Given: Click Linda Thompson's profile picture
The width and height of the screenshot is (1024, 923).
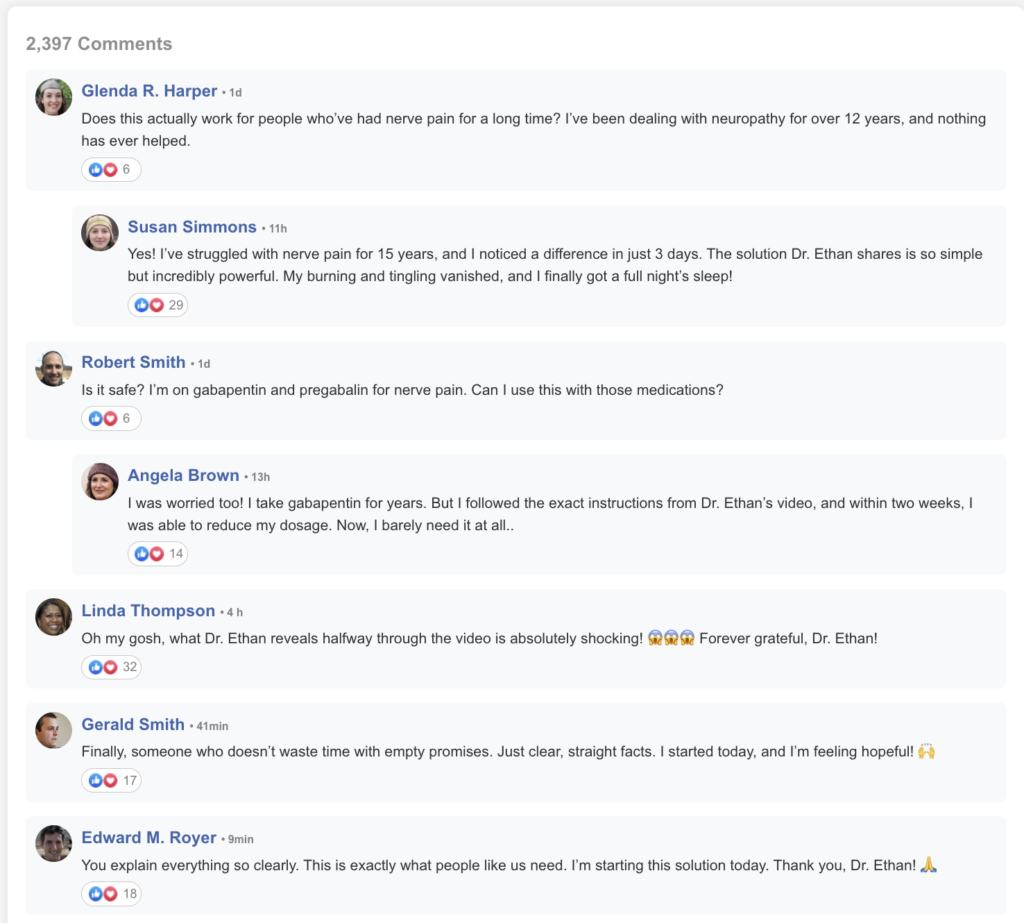Looking at the screenshot, I should [54, 617].
